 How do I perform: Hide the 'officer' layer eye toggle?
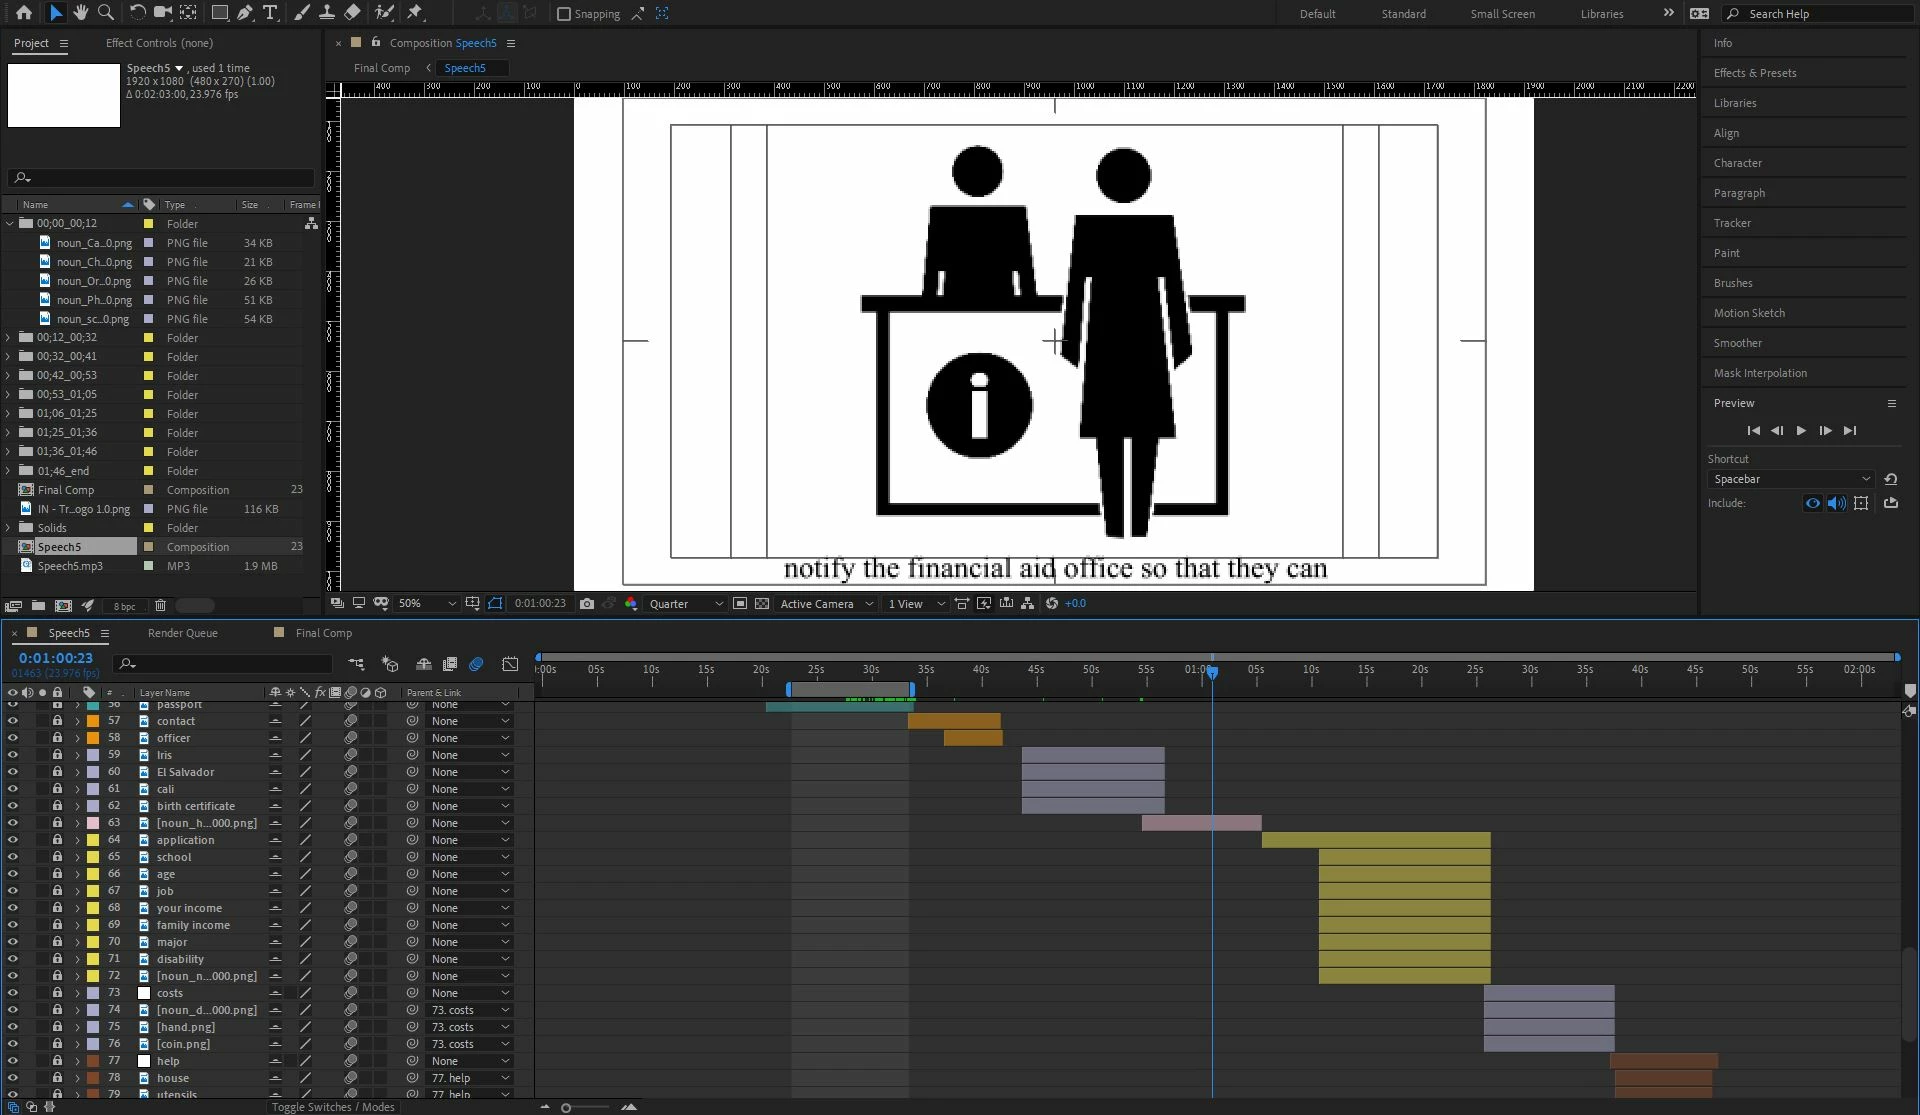coord(13,738)
